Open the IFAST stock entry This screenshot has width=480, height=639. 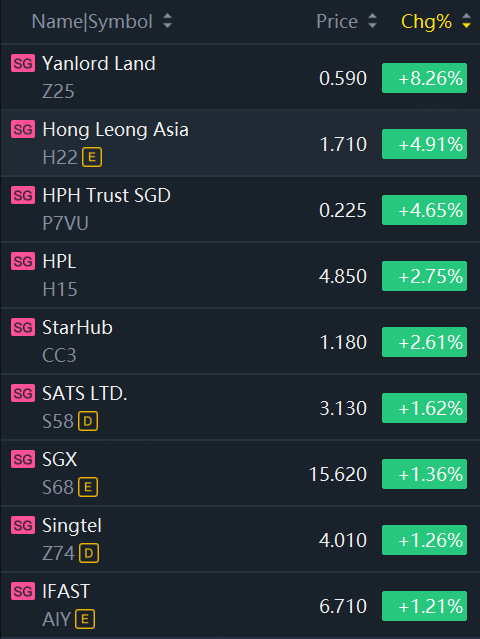point(240,606)
